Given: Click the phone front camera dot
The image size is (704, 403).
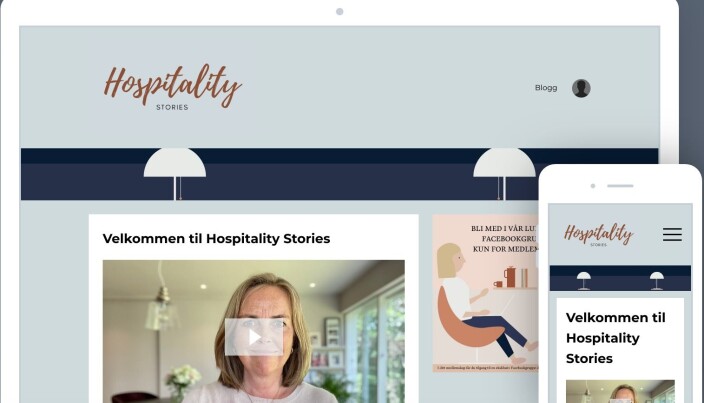Looking at the screenshot, I should click(x=593, y=186).
